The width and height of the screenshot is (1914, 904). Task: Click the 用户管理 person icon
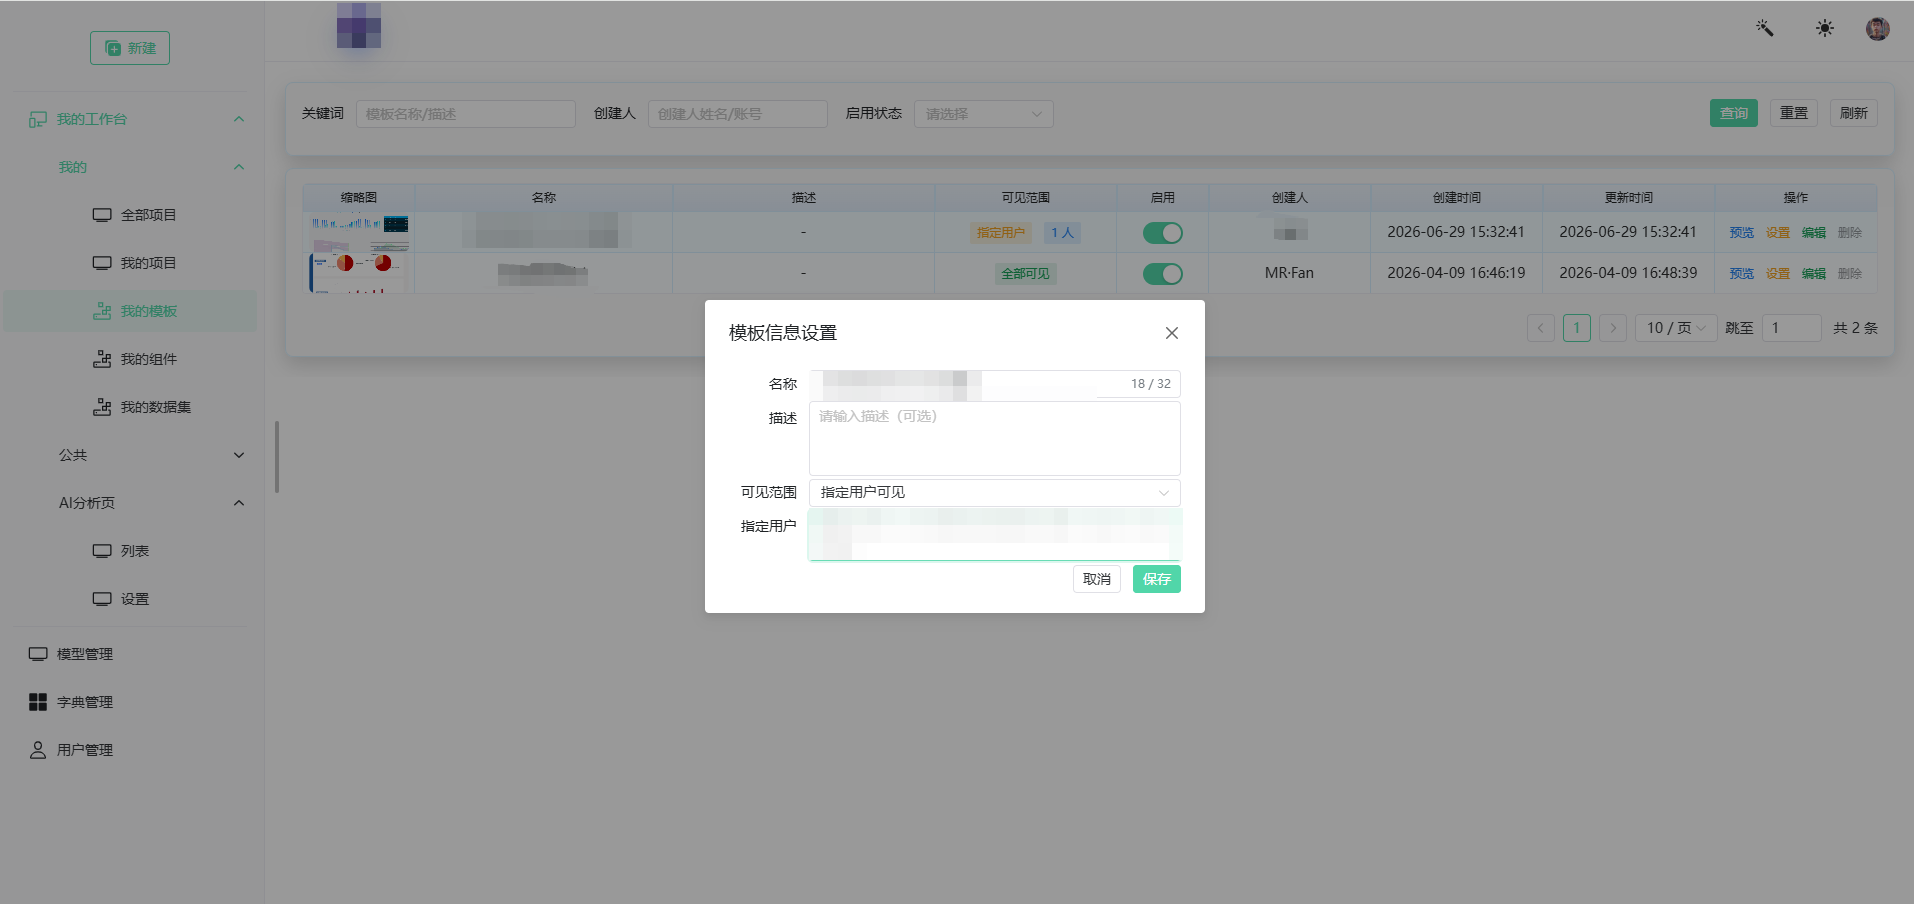38,750
